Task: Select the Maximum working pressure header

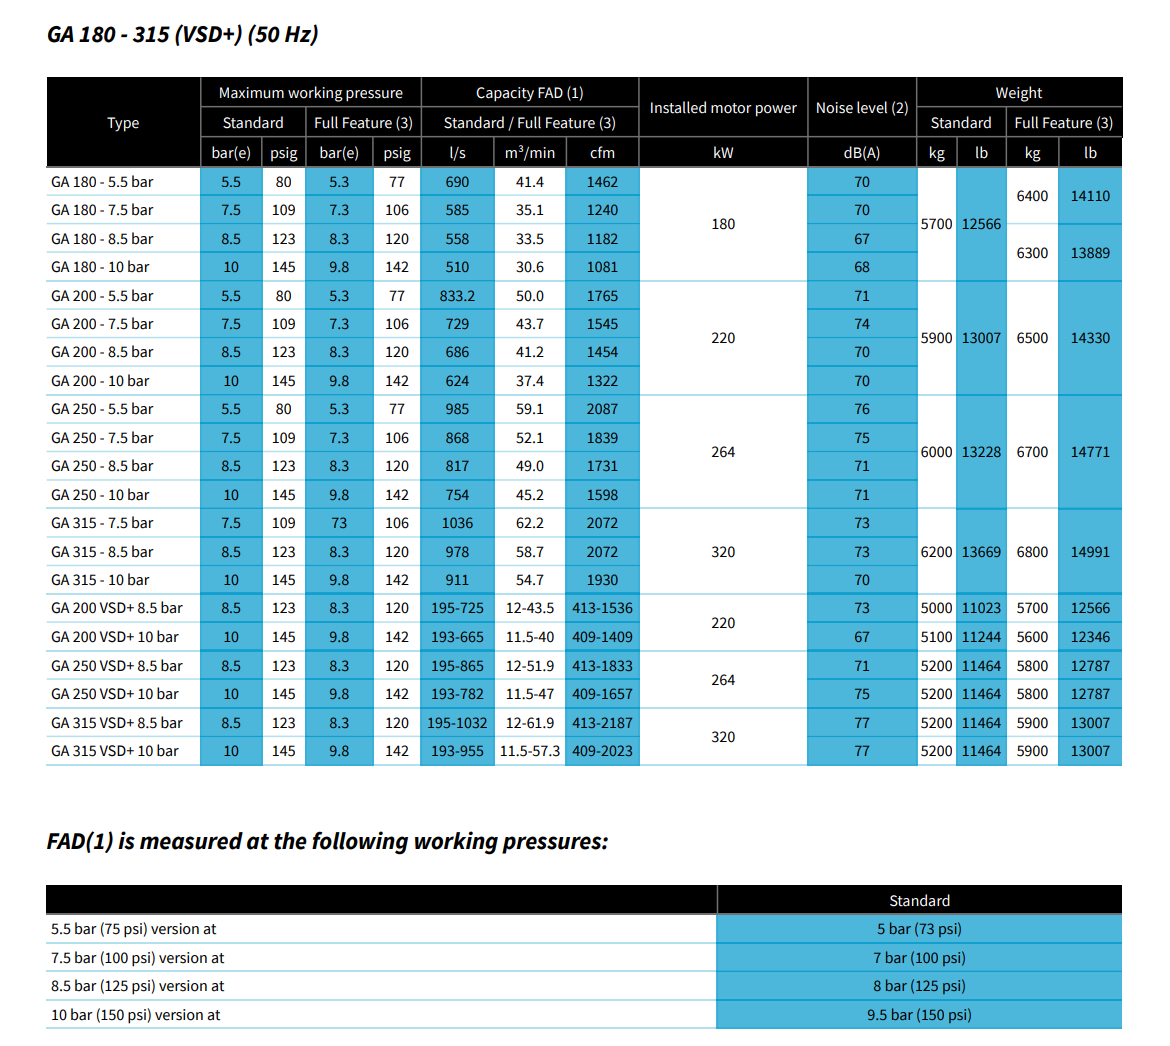Action: click(x=310, y=93)
